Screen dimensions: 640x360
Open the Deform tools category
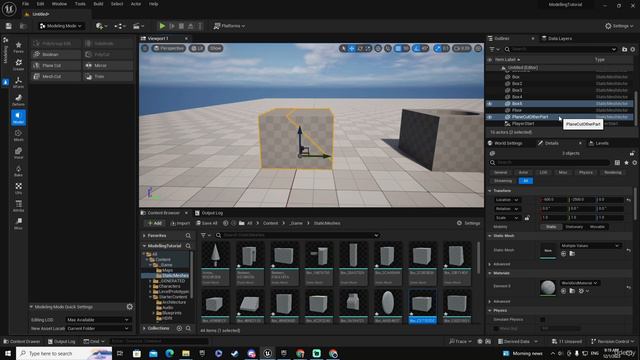pyautogui.click(x=18, y=100)
